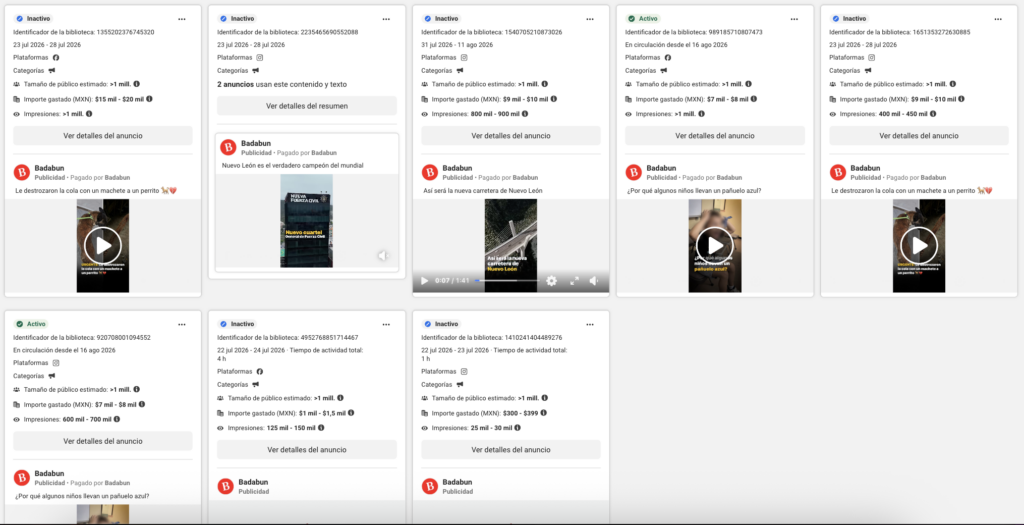This screenshot has height=525, width=1024.
Task: Click text '2 anuncios usan este contenido y texto'
Action: click(x=282, y=84)
